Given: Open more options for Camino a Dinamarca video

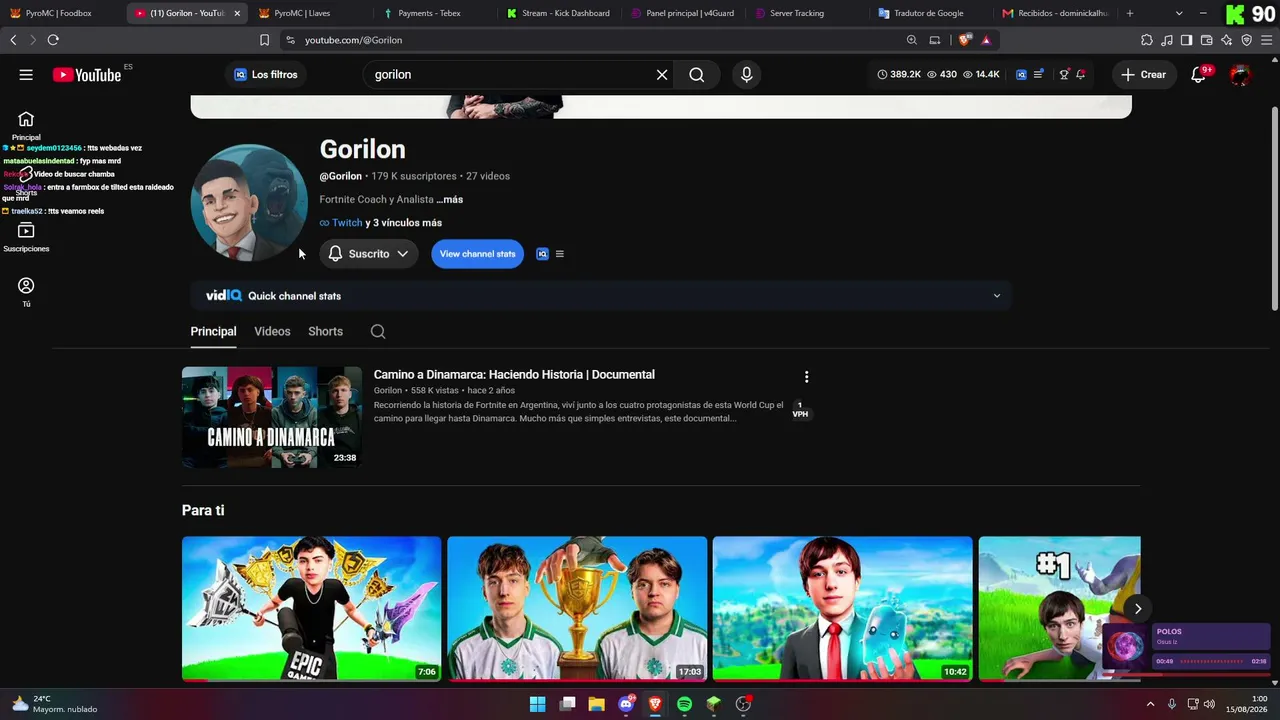Looking at the screenshot, I should point(806,377).
